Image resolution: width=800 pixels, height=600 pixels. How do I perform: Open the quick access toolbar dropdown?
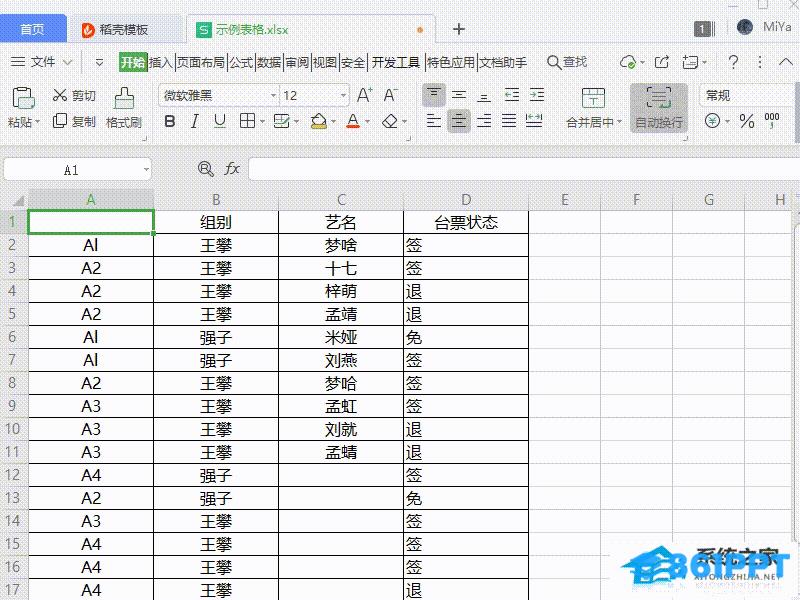click(x=99, y=63)
